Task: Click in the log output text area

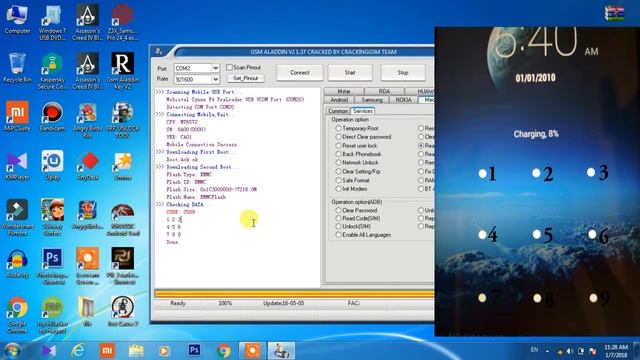Action: click(237, 187)
